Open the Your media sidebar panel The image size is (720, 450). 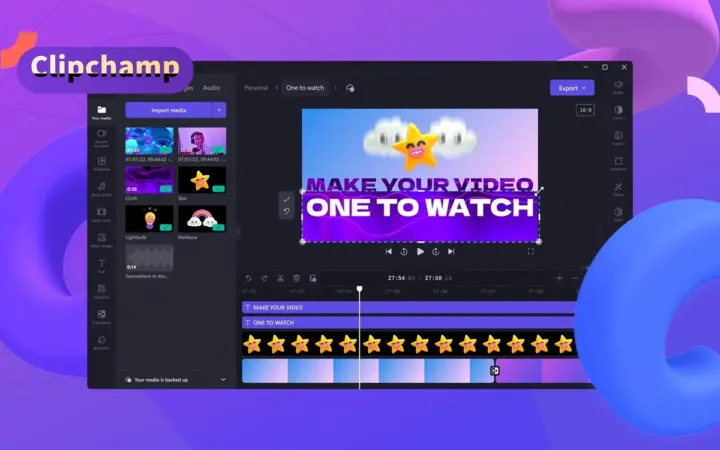[101, 112]
